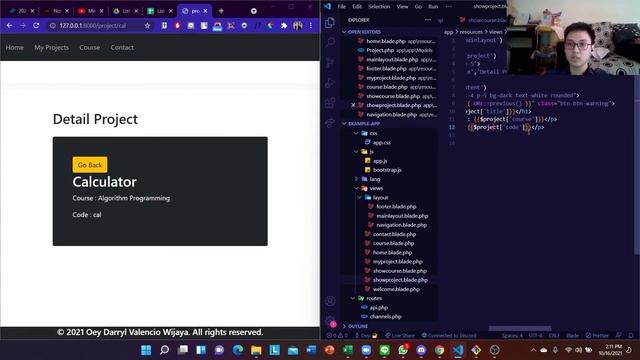This screenshot has height=360, width=640.
Task: Open Windows Start menu
Action: tap(146, 350)
